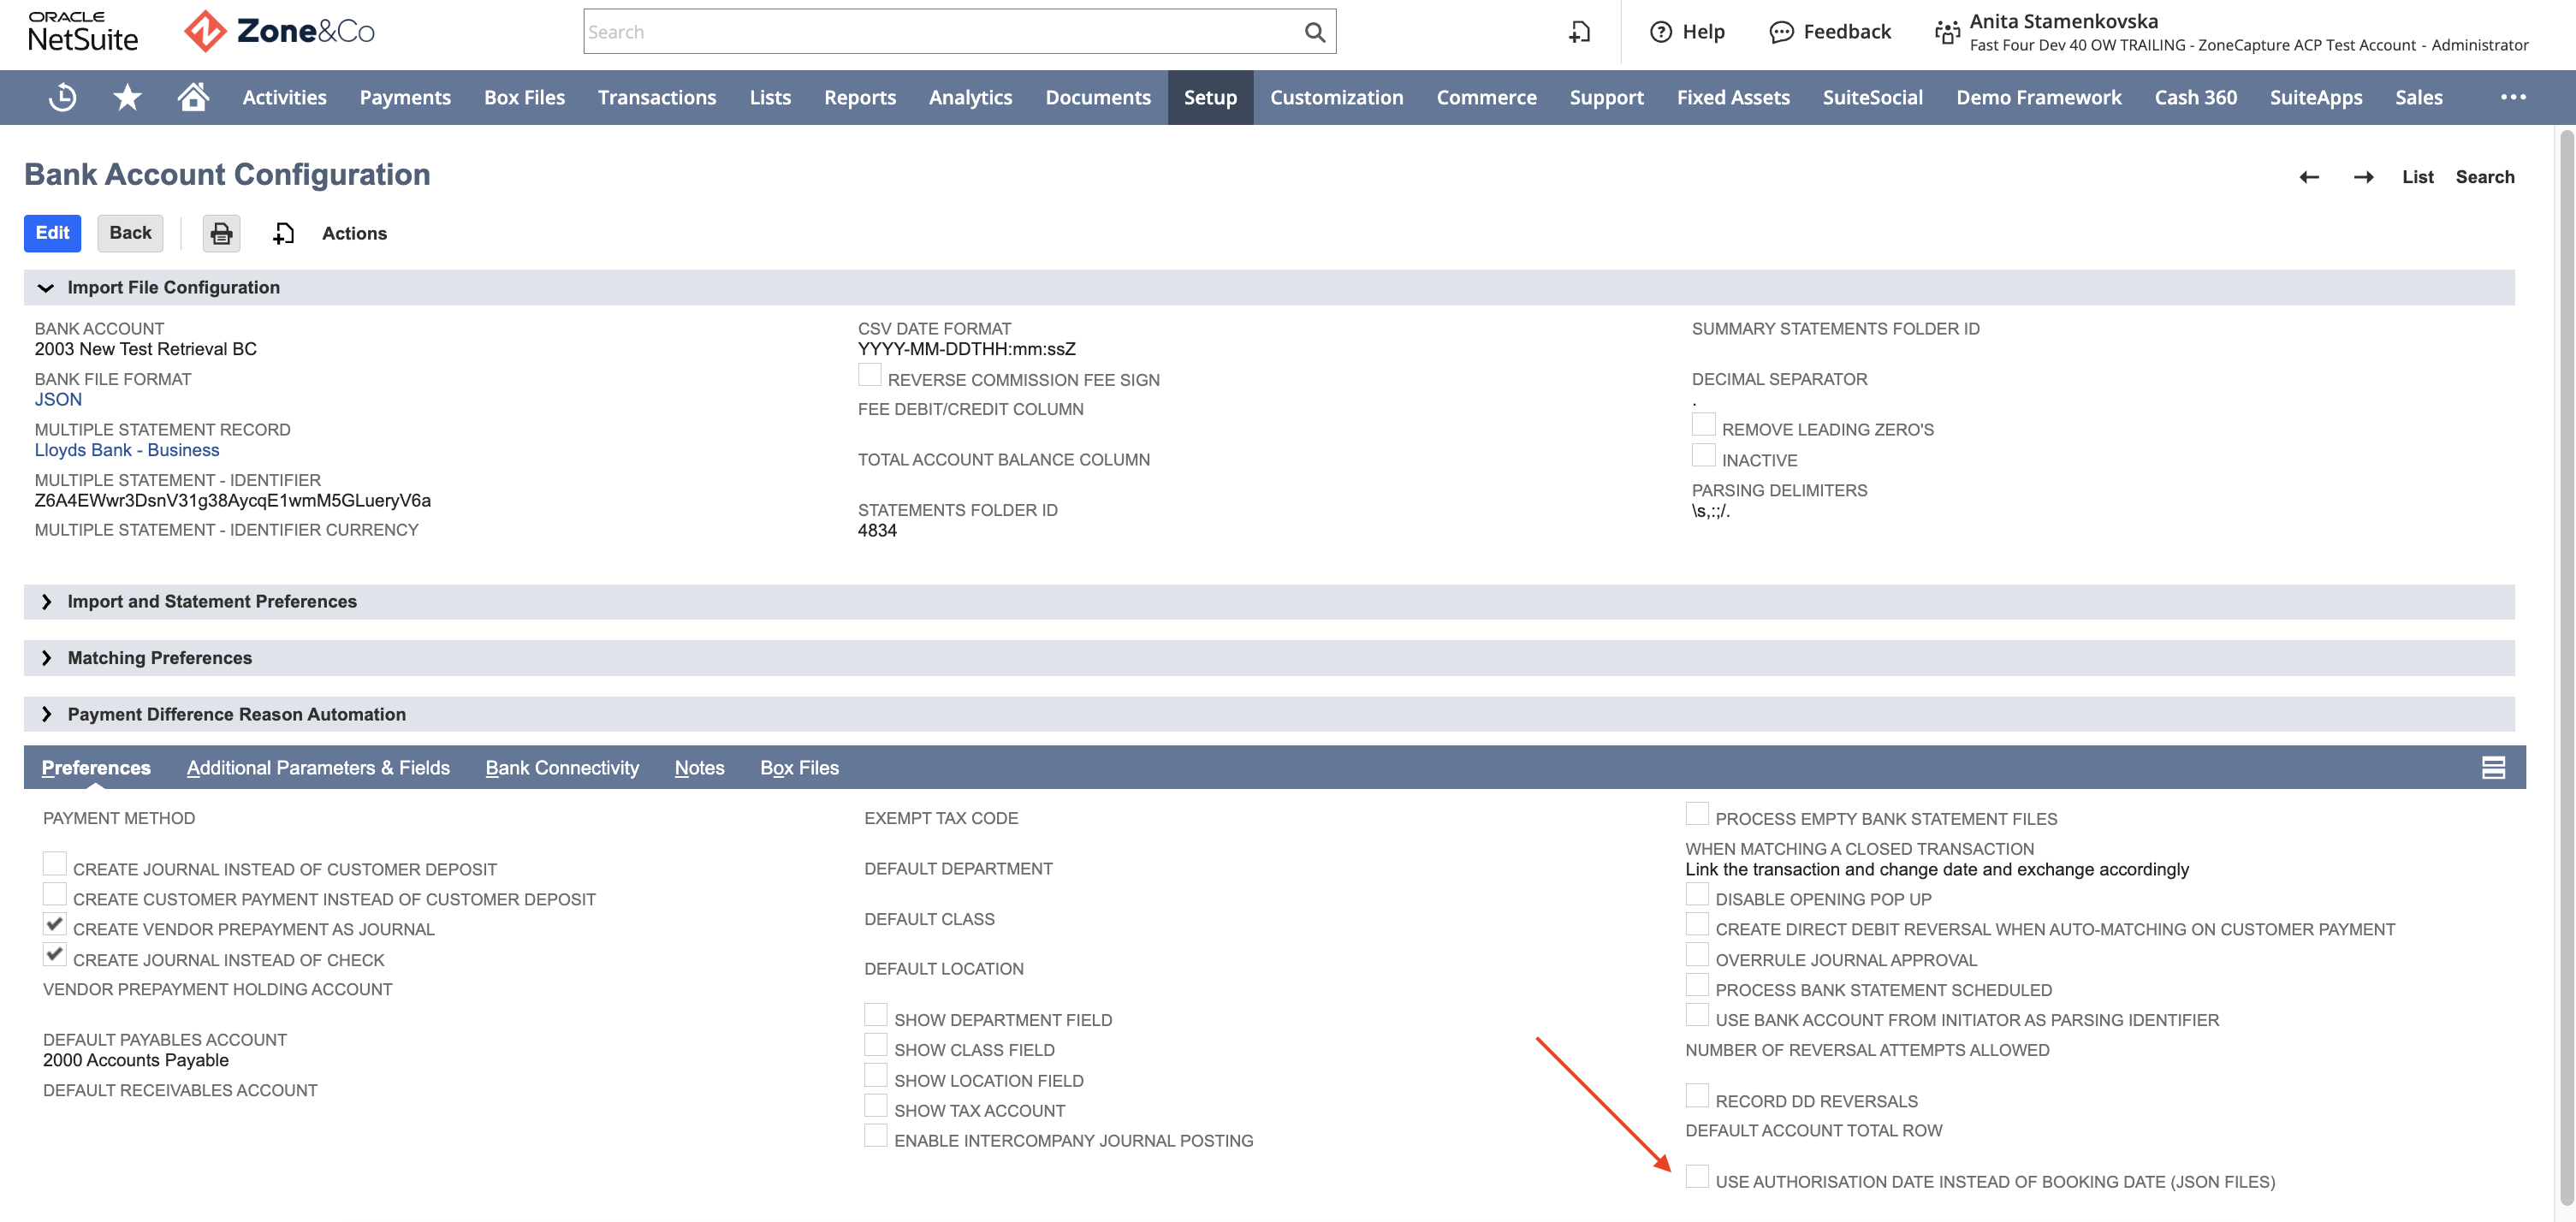The width and height of the screenshot is (2576, 1222).
Task: Click the Help question mark icon
Action: [1661, 32]
